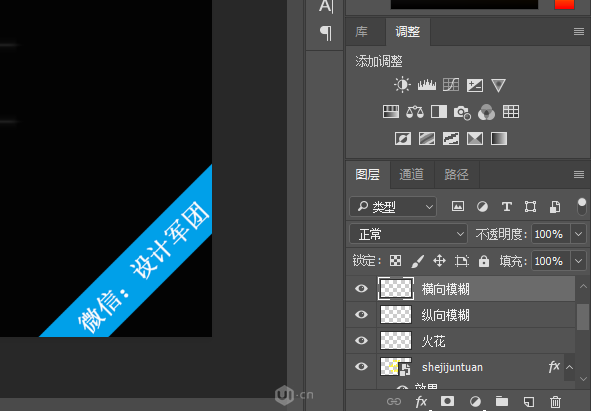Add a Color Balance adjustment
The height and width of the screenshot is (411, 591).
[415, 112]
